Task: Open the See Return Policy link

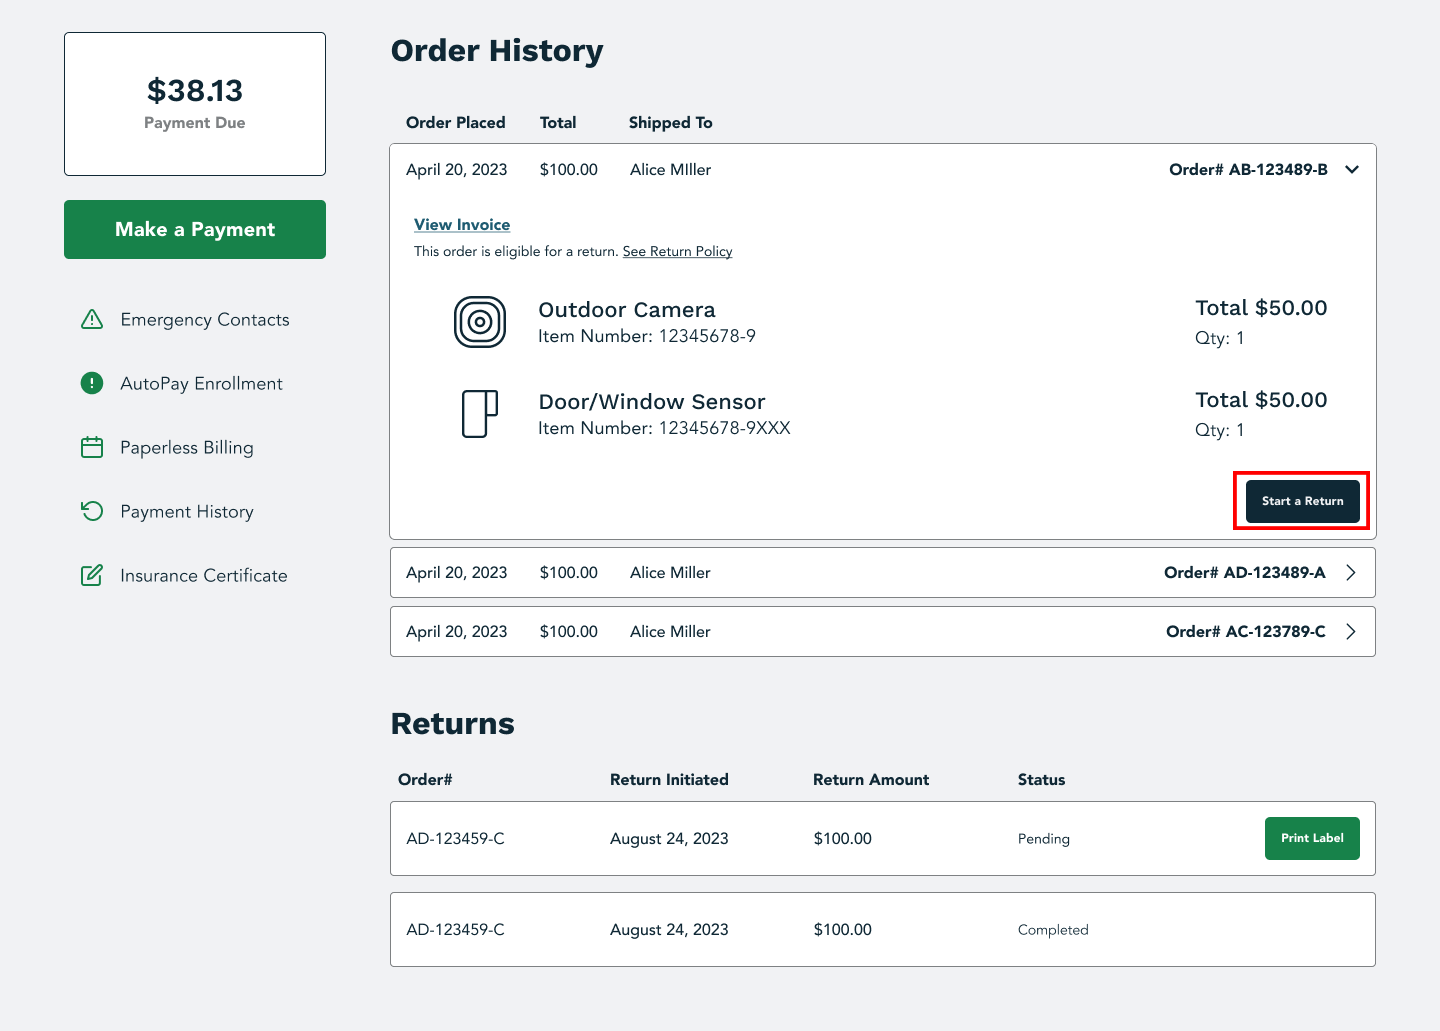Action: pyautogui.click(x=677, y=251)
